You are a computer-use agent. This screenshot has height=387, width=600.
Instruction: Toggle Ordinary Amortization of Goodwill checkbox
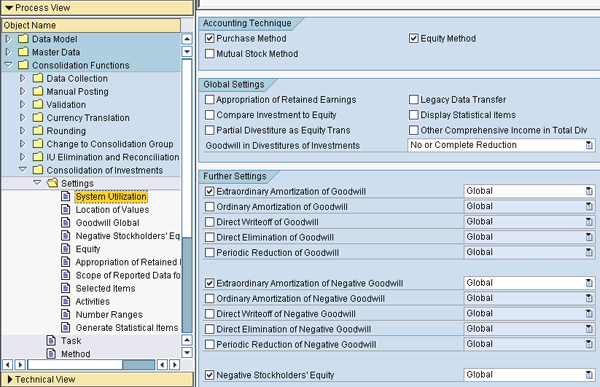coord(209,207)
